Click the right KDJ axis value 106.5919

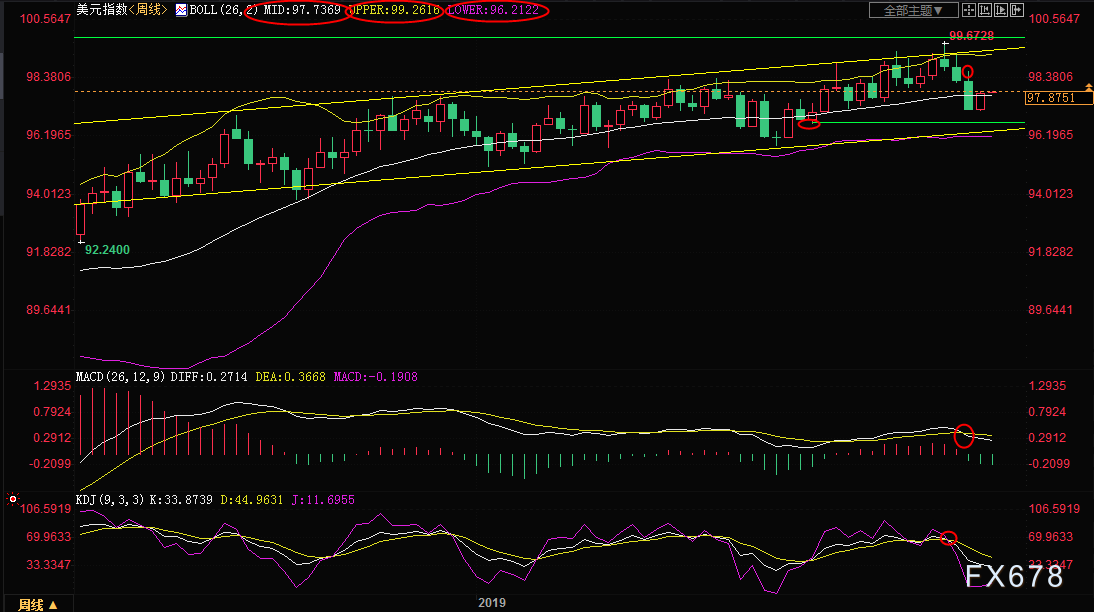1054,509
